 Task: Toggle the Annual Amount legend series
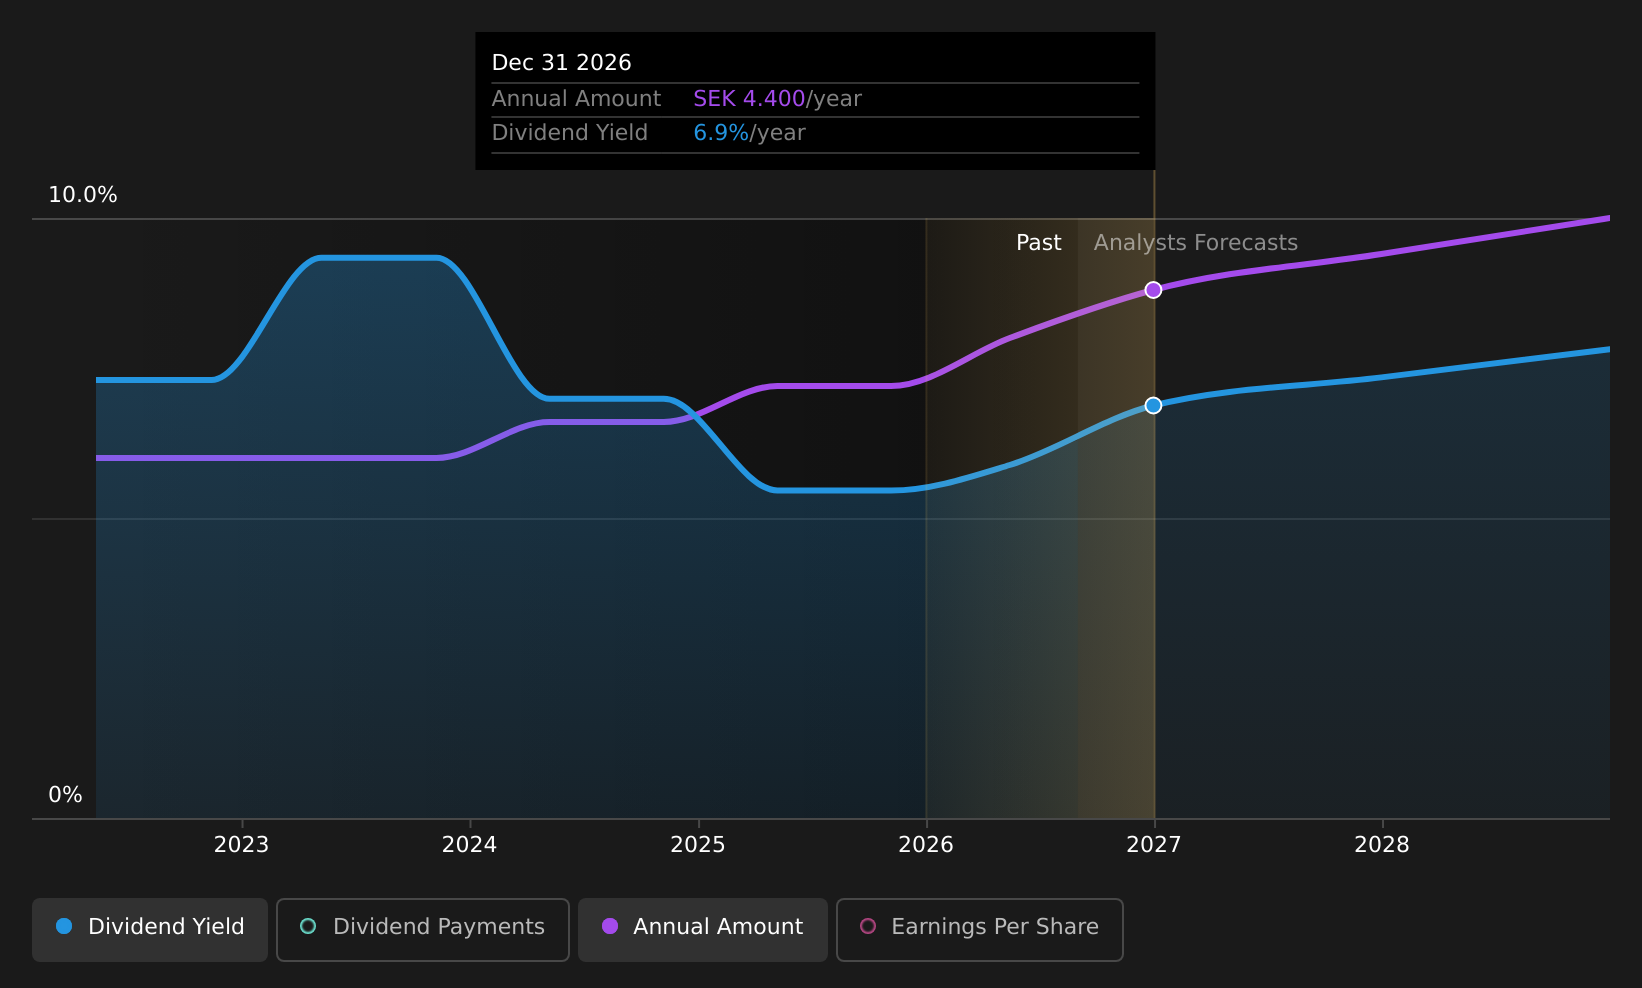[x=703, y=929]
